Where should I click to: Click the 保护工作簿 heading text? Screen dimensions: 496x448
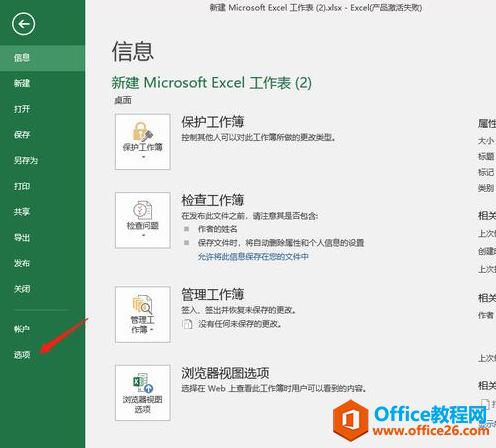213,122
